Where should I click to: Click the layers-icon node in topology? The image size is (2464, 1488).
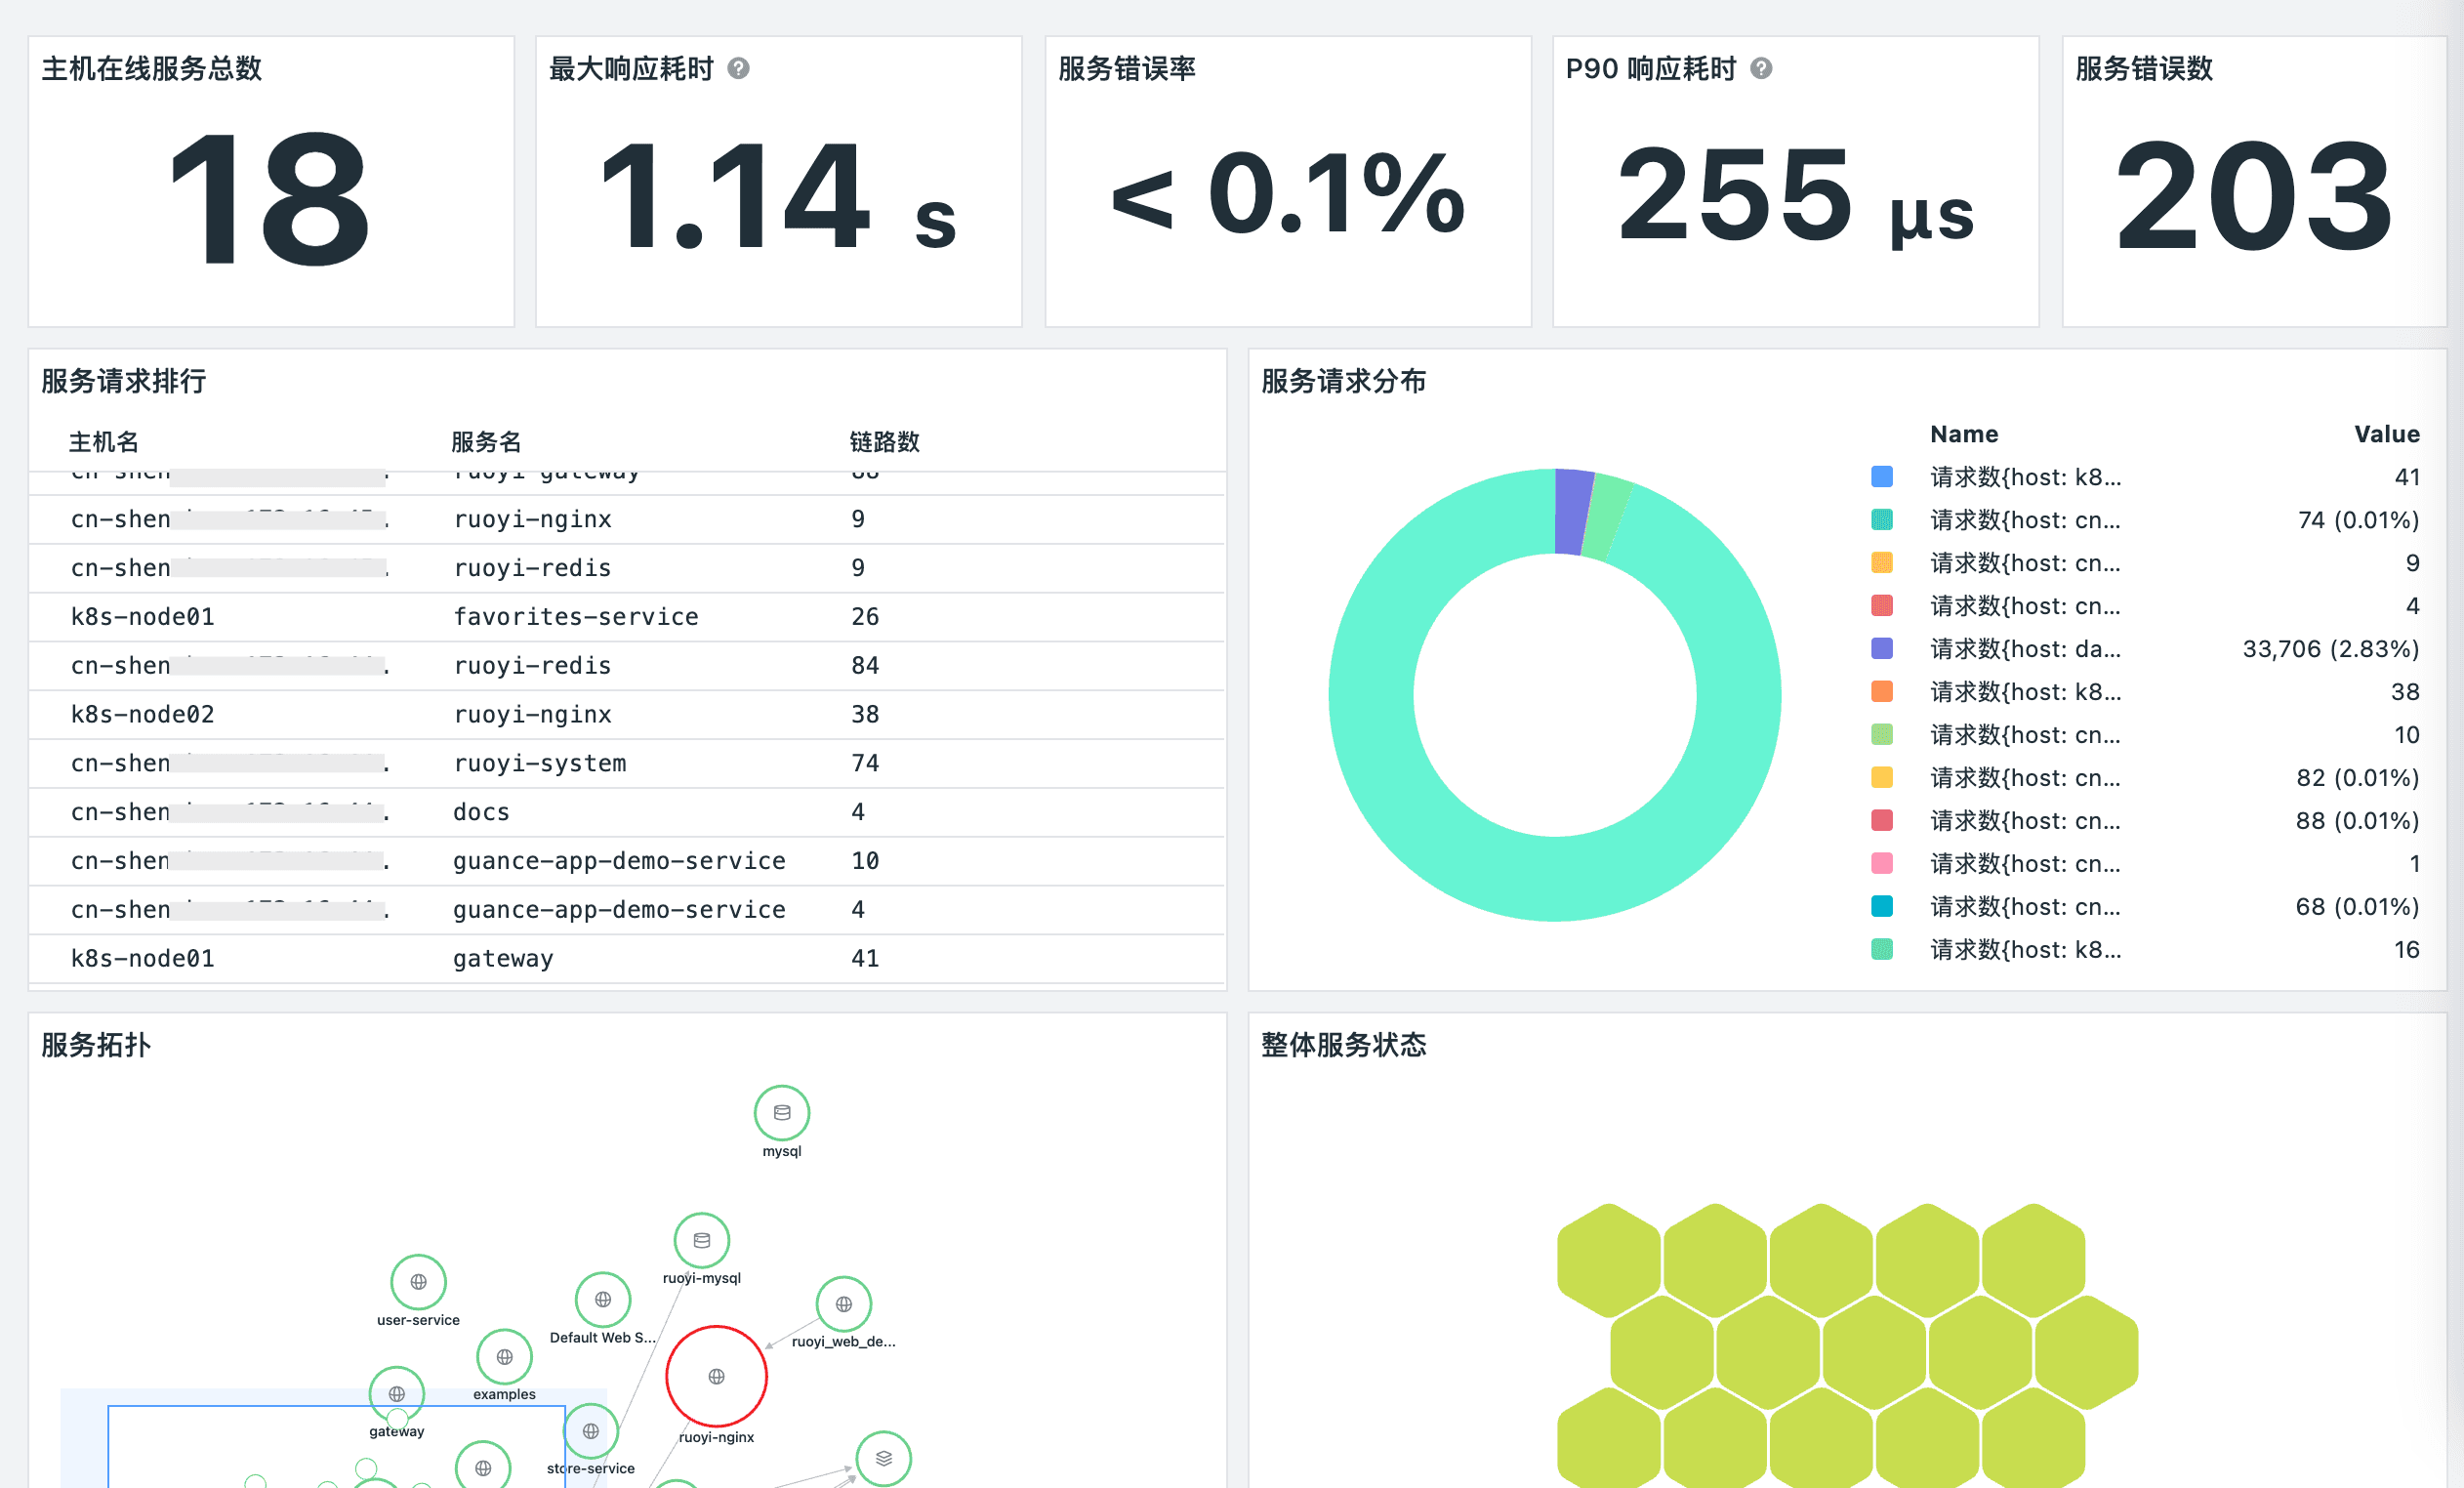click(x=883, y=1458)
